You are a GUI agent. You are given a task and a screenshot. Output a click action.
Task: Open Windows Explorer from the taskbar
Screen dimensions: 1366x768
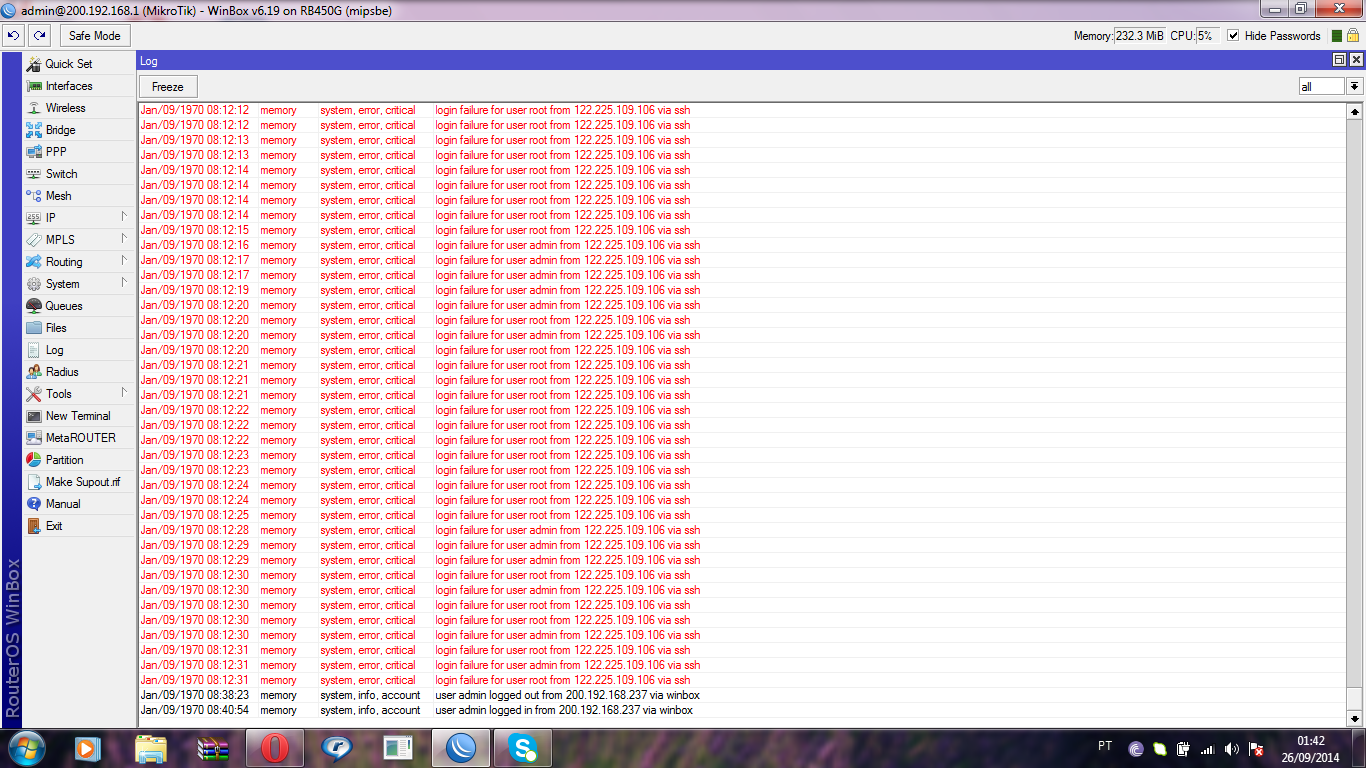click(151, 747)
